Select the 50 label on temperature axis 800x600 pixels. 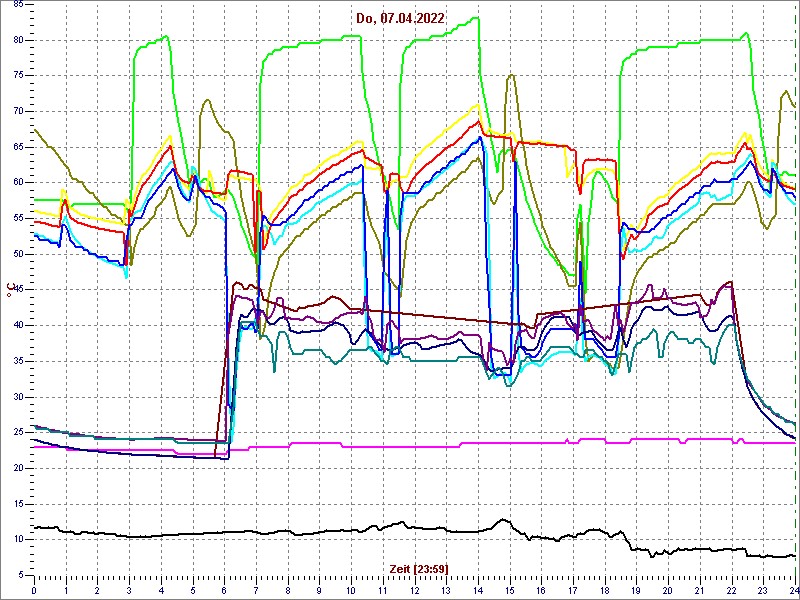pos(19,254)
